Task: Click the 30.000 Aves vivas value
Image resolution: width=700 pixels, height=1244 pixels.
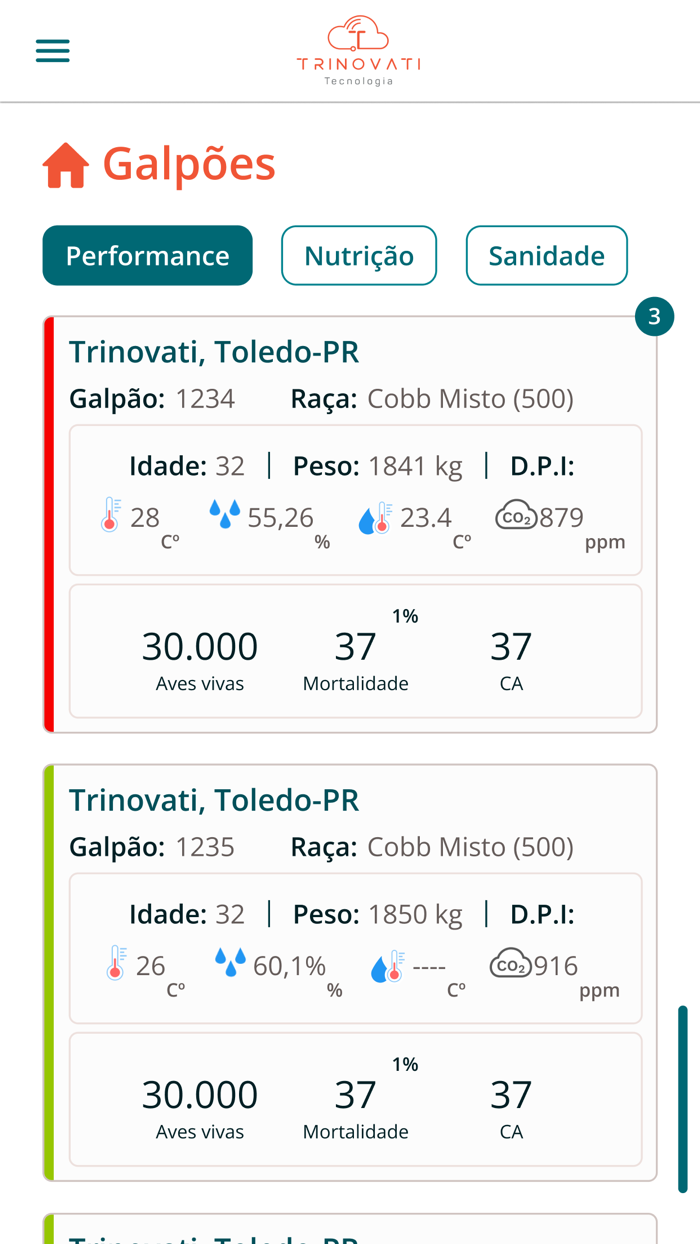Action: tap(199, 650)
